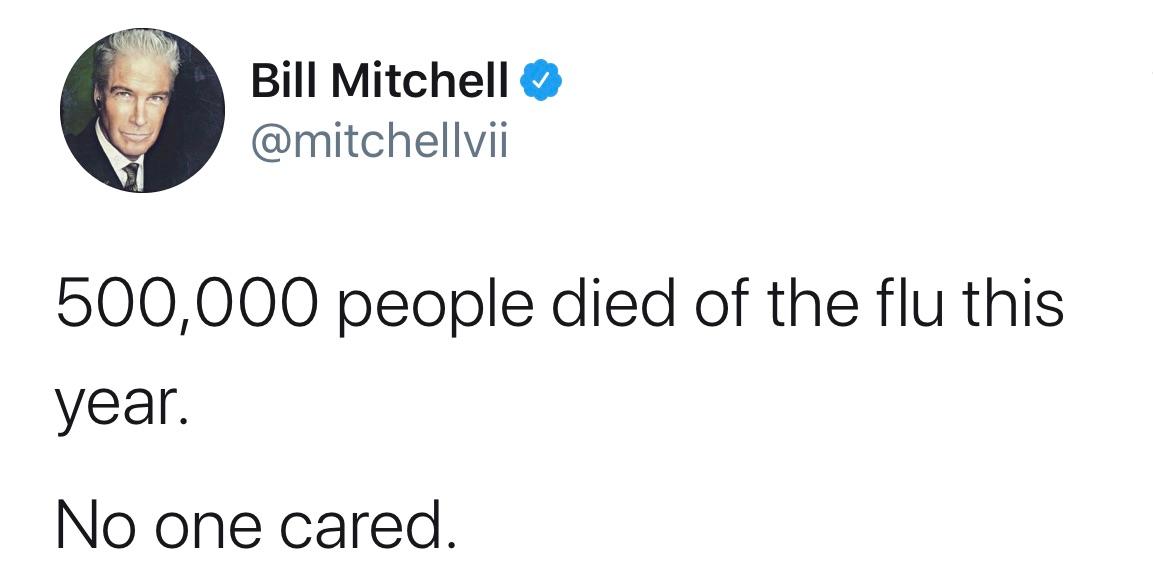Click the blue verified checkmark badge
This screenshot has width=1153, height=568.
[541, 81]
